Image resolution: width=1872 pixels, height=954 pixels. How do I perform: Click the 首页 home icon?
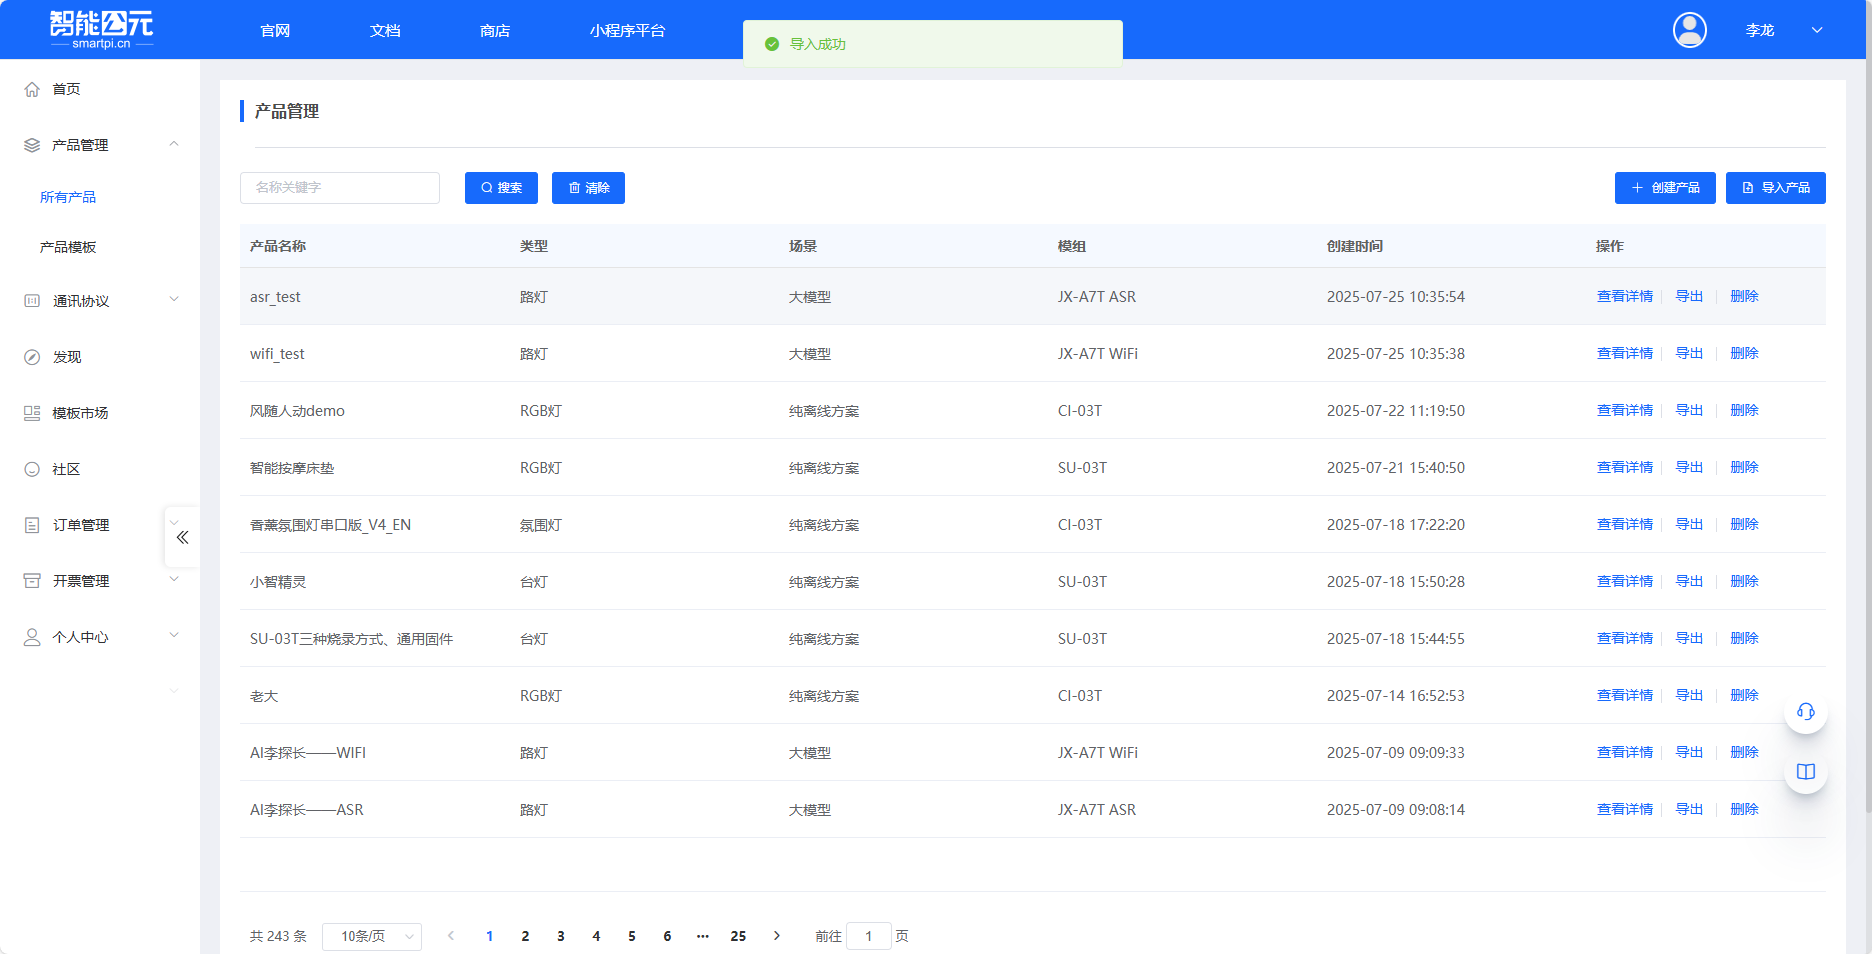pyautogui.click(x=32, y=89)
